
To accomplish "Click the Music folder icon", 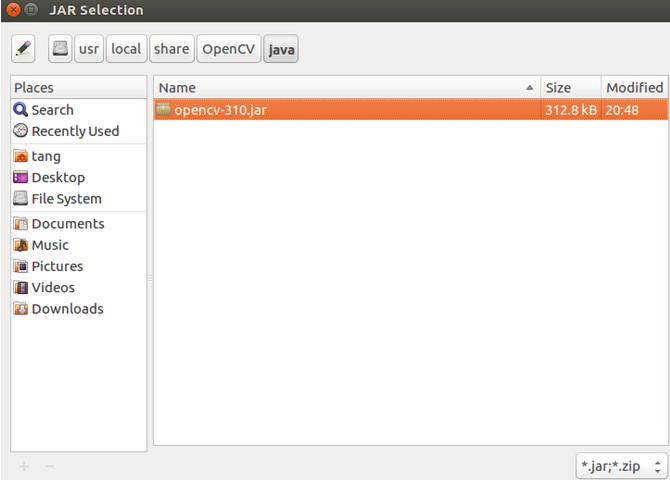I will tap(20, 245).
